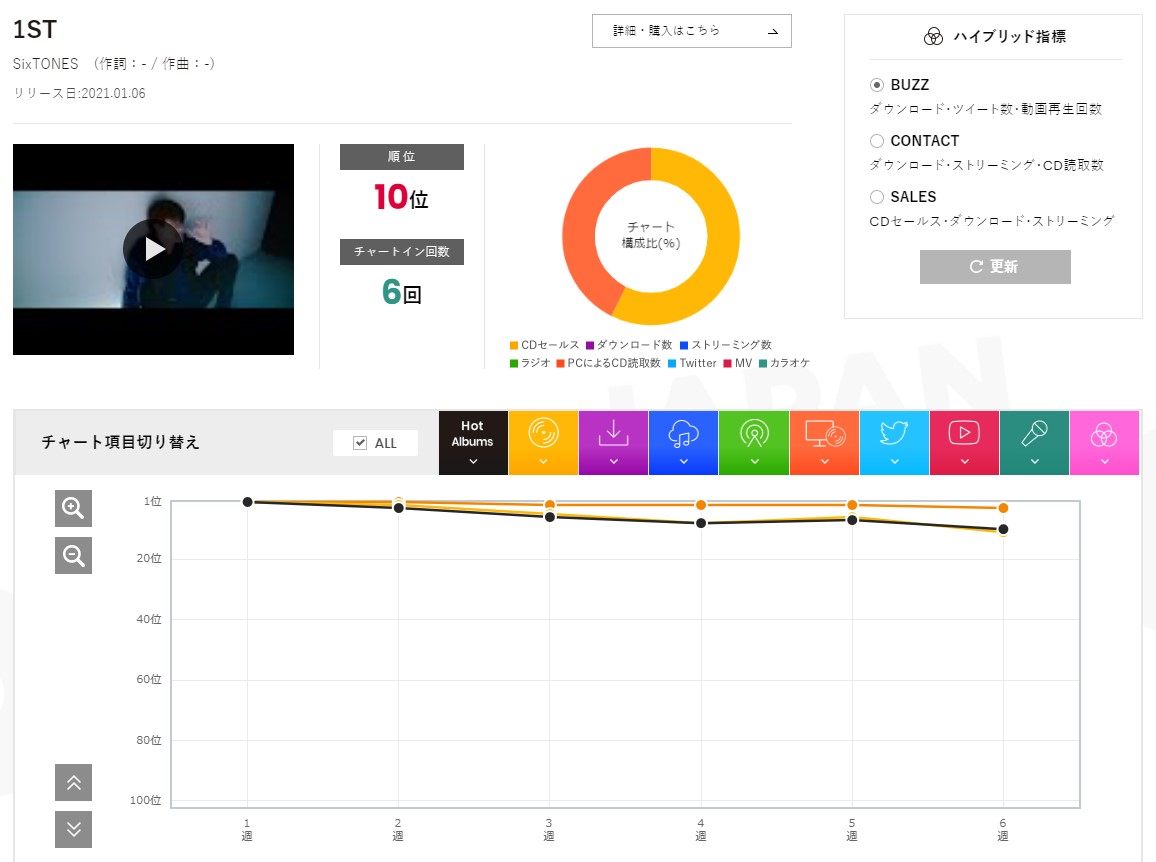Image resolution: width=1156 pixels, height=862 pixels.
Task: Click orange week 3 data point
Action: [x=549, y=505]
